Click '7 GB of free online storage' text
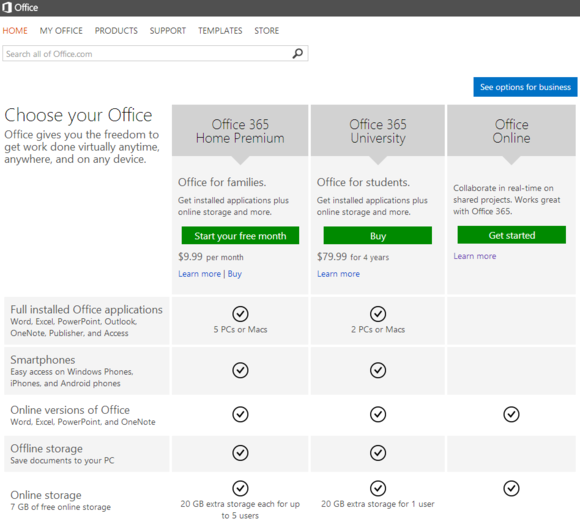580x527 pixels. [x=60, y=507]
